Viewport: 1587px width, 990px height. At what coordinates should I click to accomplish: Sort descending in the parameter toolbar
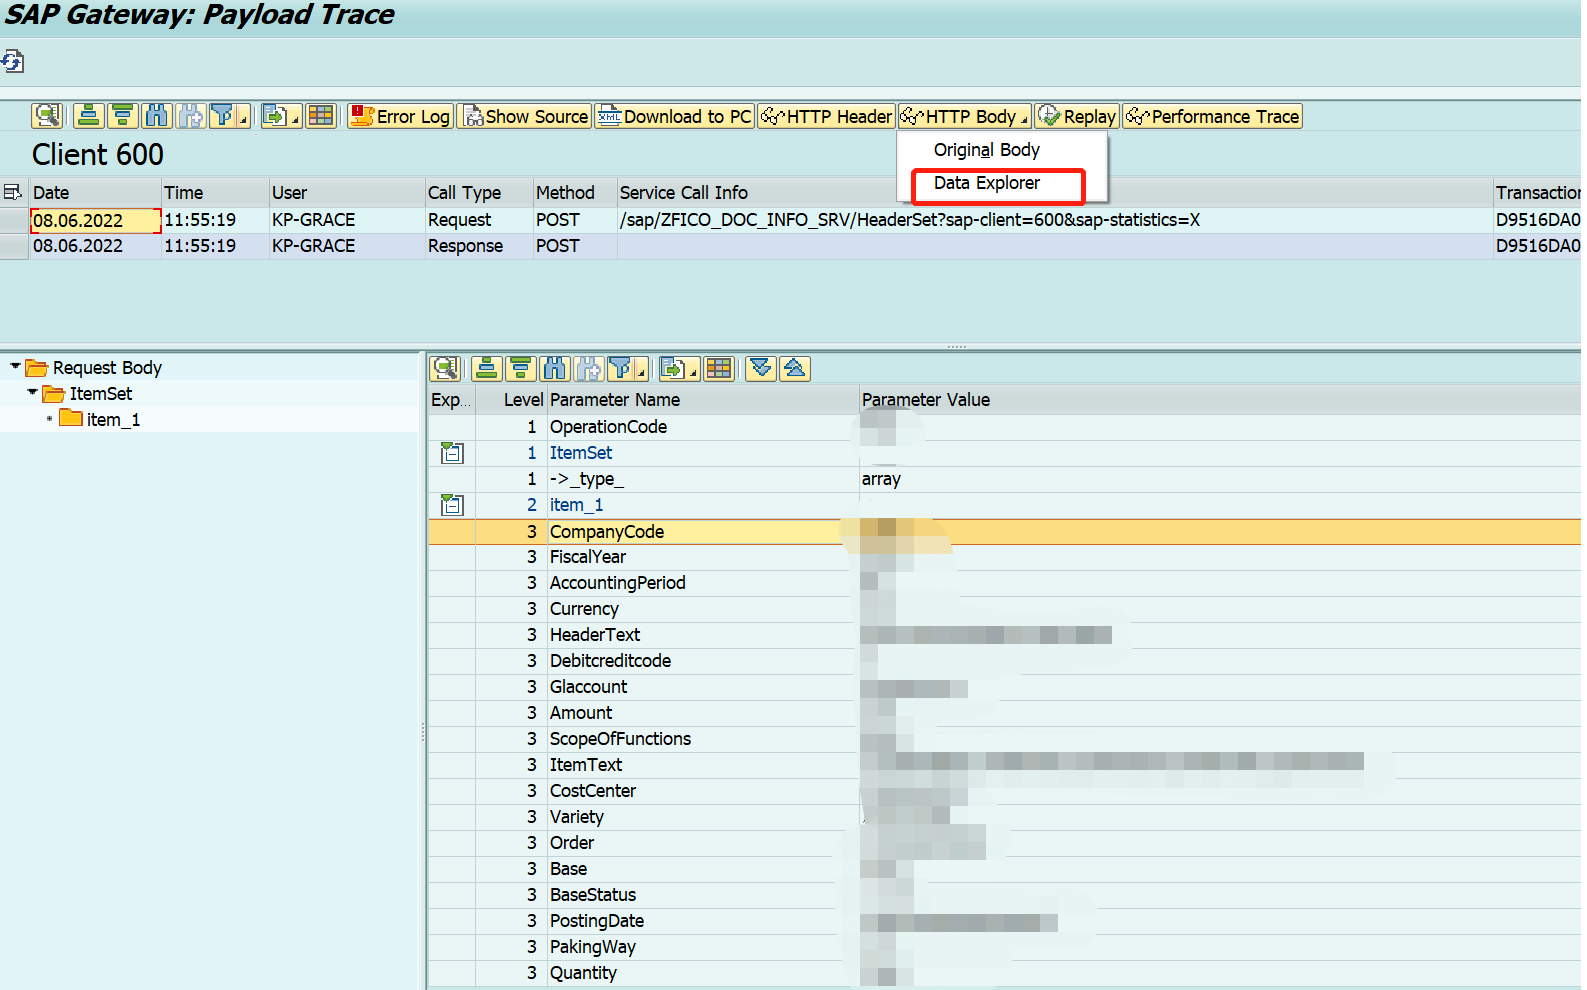coord(521,369)
